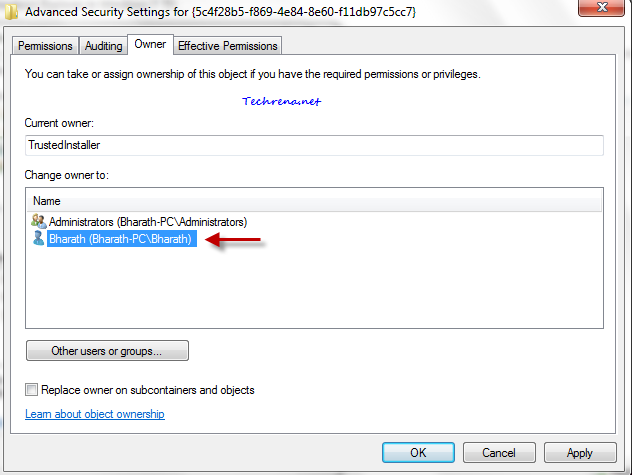Image resolution: width=632 pixels, height=475 pixels.
Task: Select Administrators (Bharath-PC\Administrators) entry
Action: [x=148, y=222]
